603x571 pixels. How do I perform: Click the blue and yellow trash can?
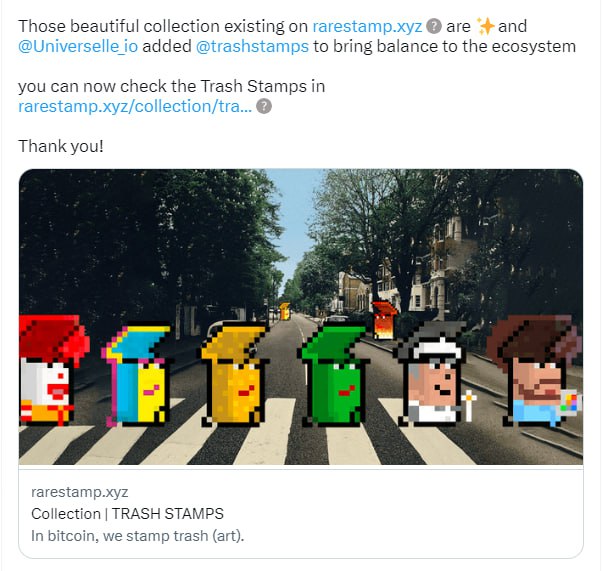[x=137, y=376]
